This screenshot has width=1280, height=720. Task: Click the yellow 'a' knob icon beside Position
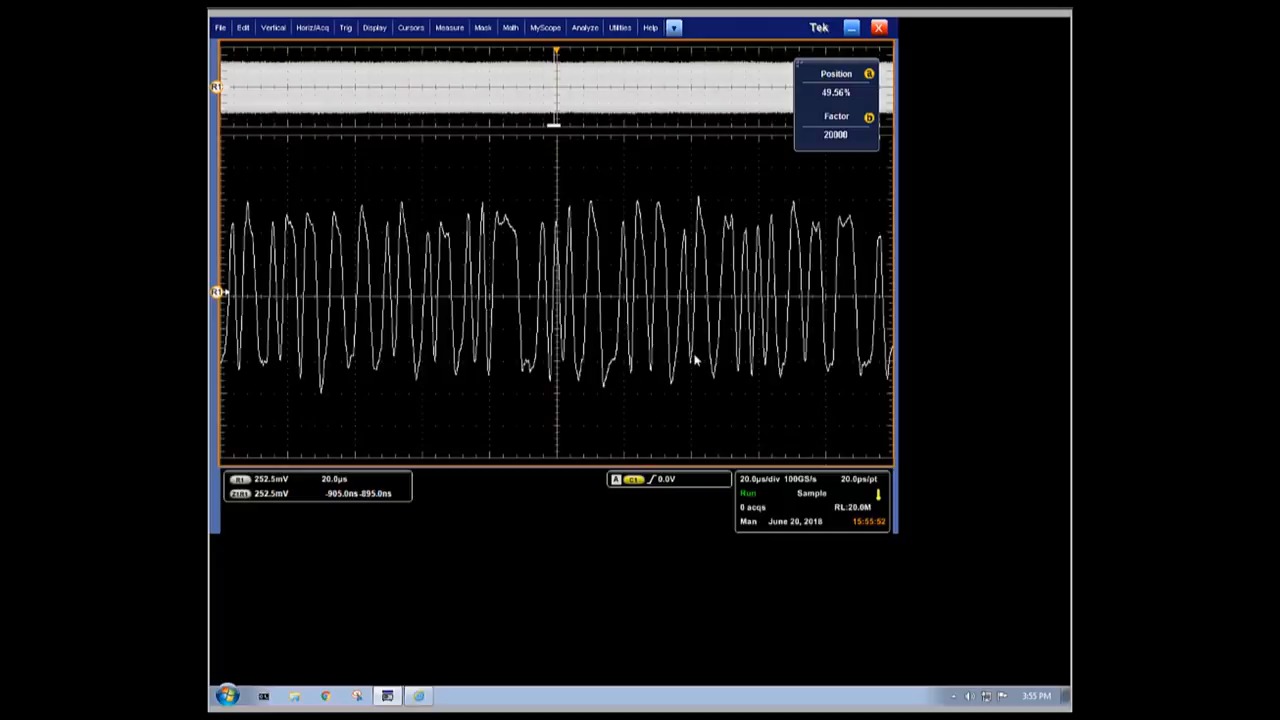(869, 74)
